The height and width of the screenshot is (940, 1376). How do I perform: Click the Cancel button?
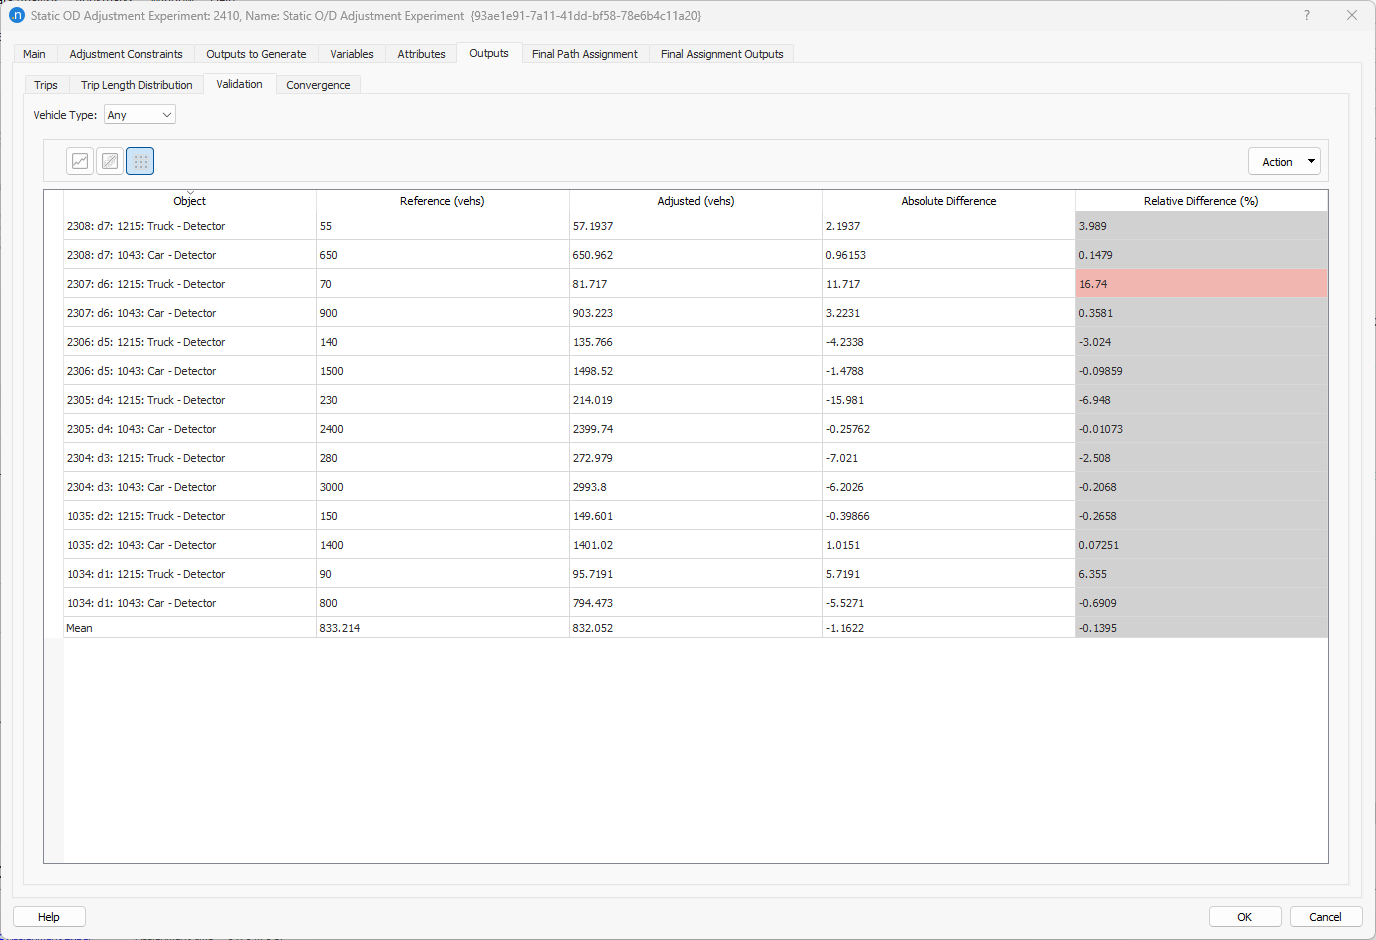pos(1326,917)
